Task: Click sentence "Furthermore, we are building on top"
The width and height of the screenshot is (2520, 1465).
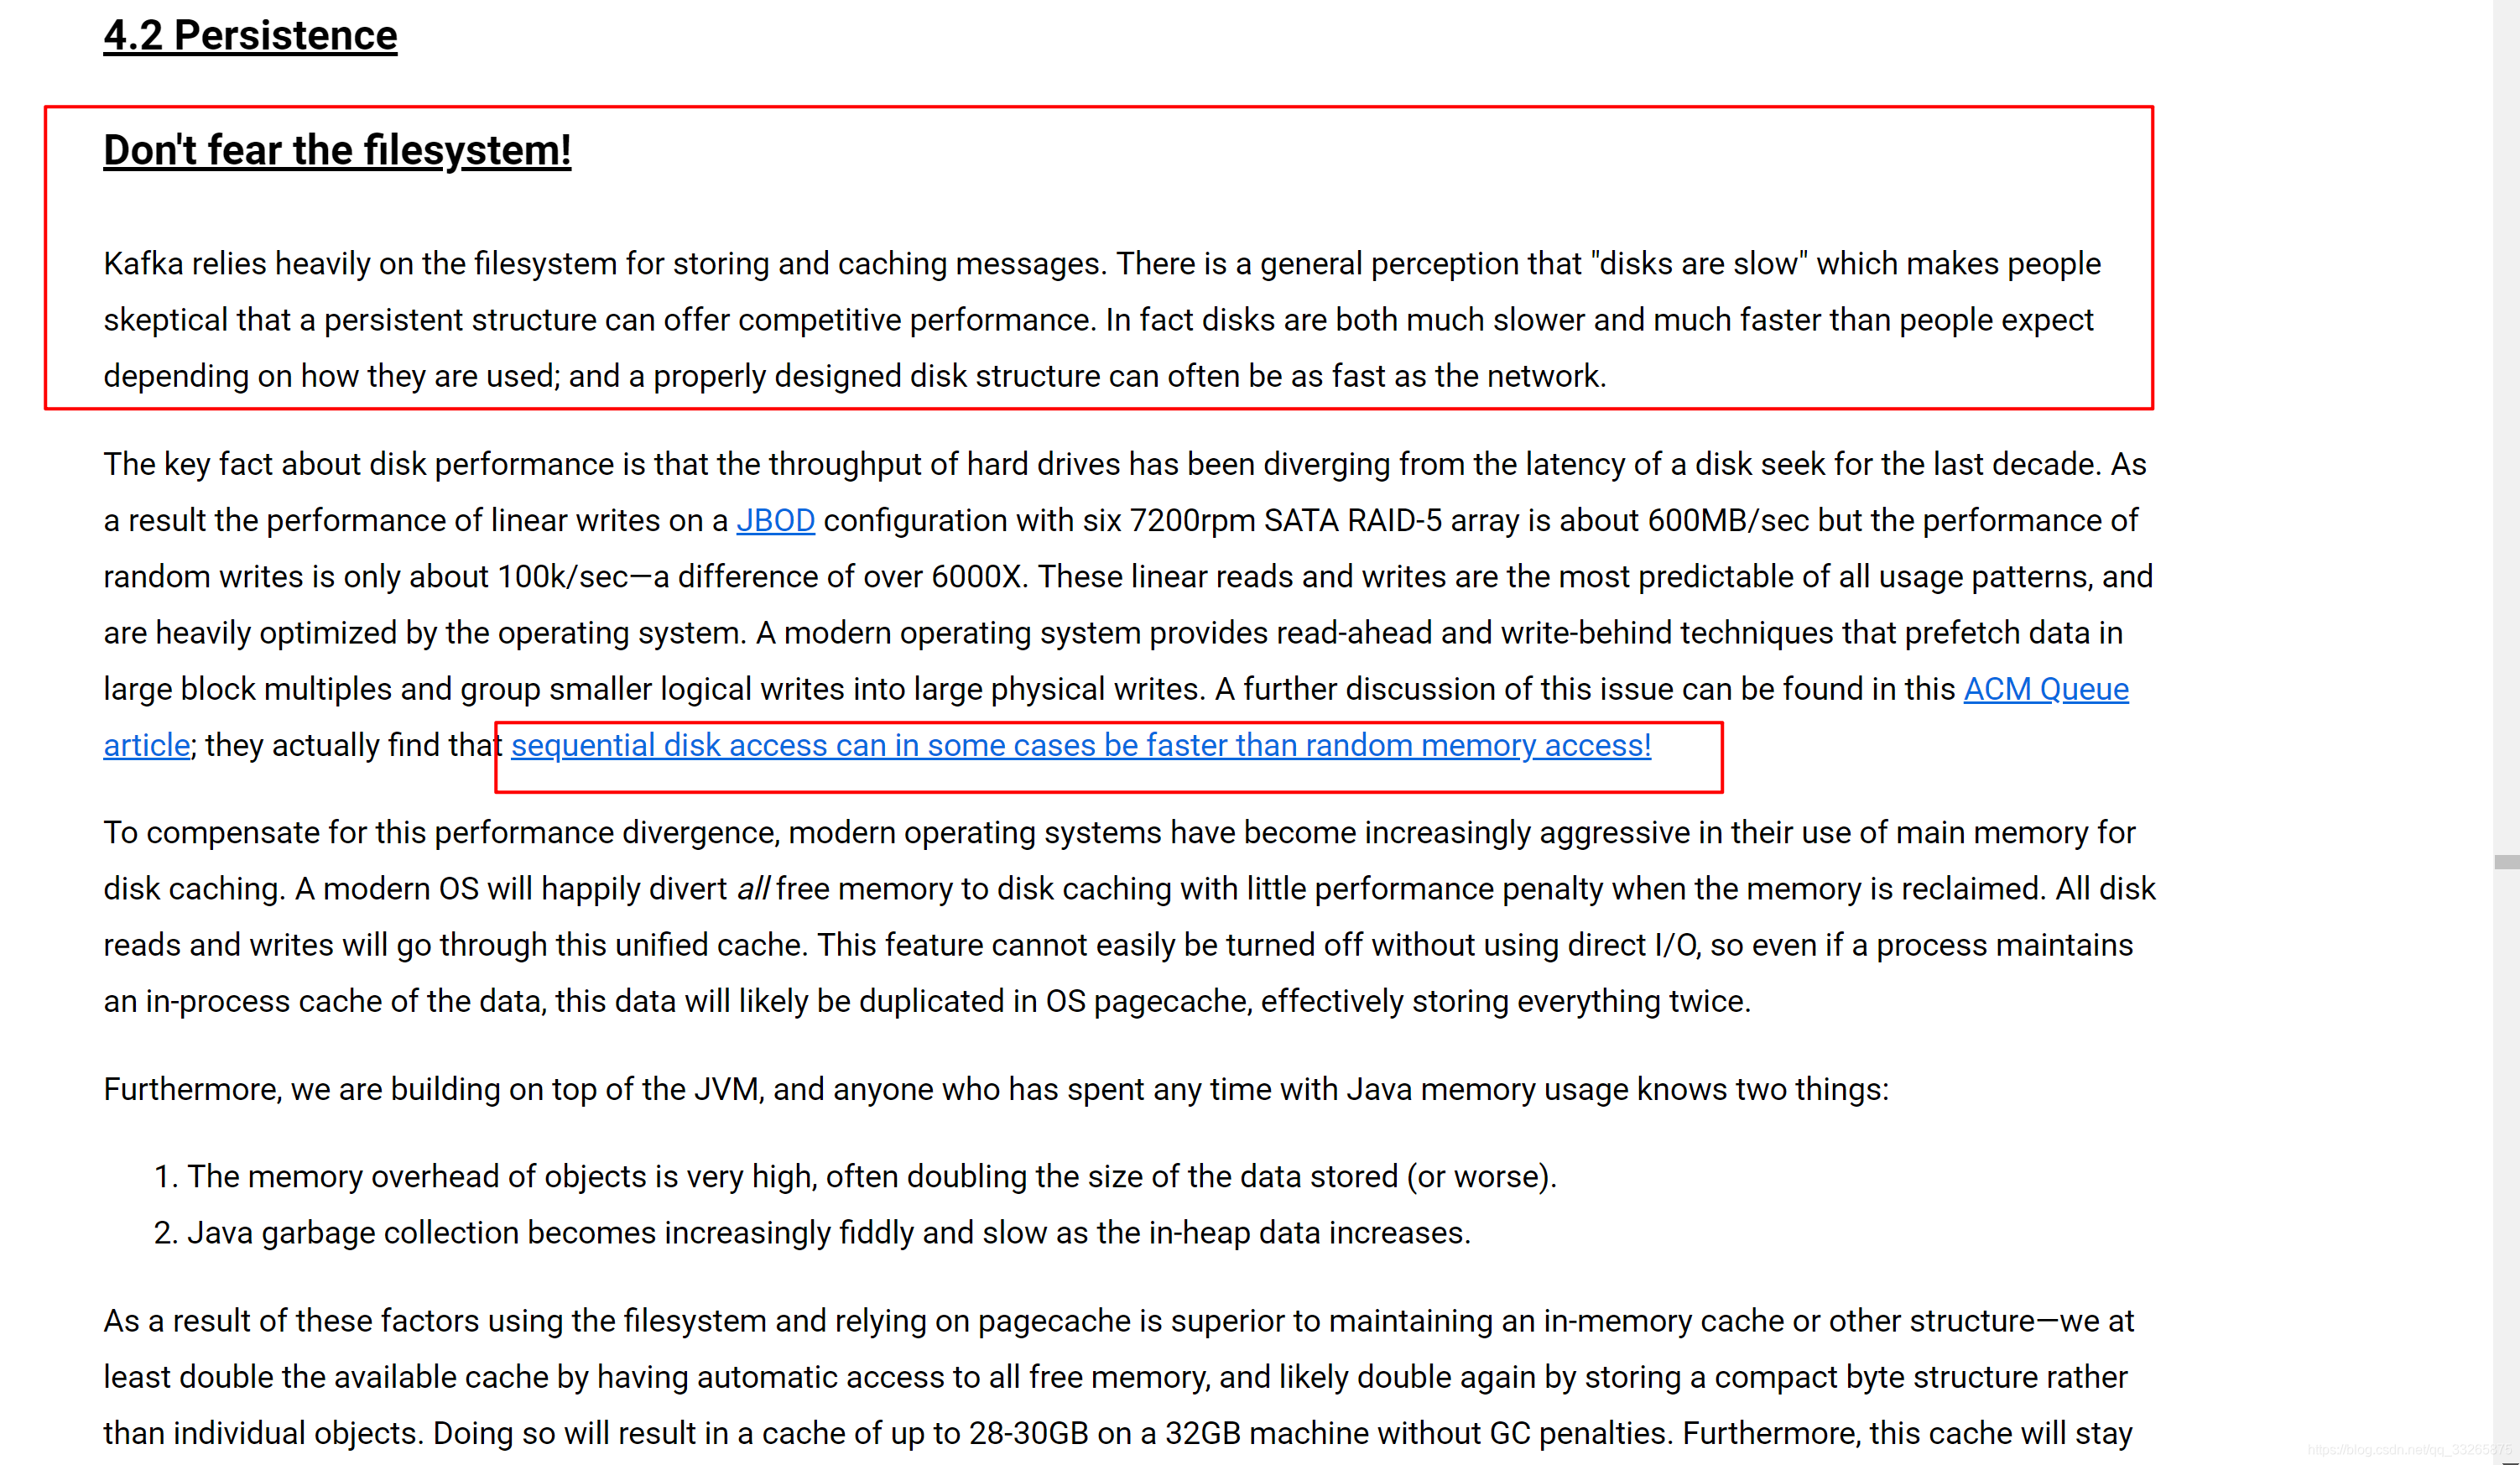Action: click(995, 1090)
